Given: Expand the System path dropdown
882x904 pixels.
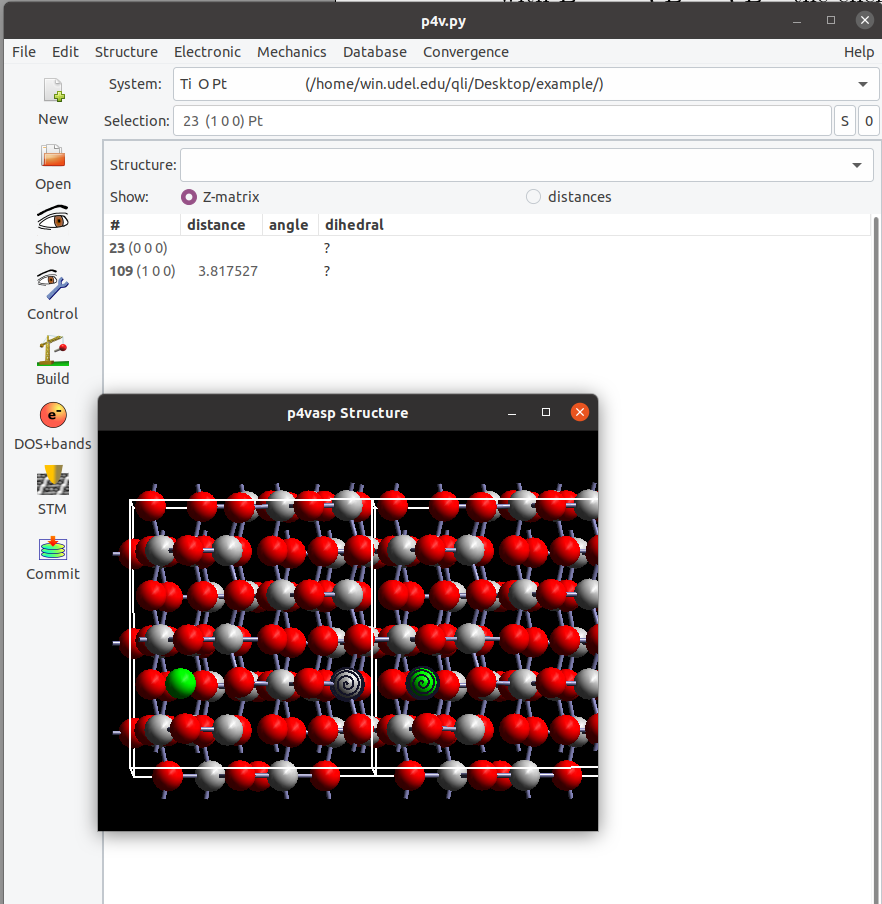Looking at the screenshot, I should [862, 85].
